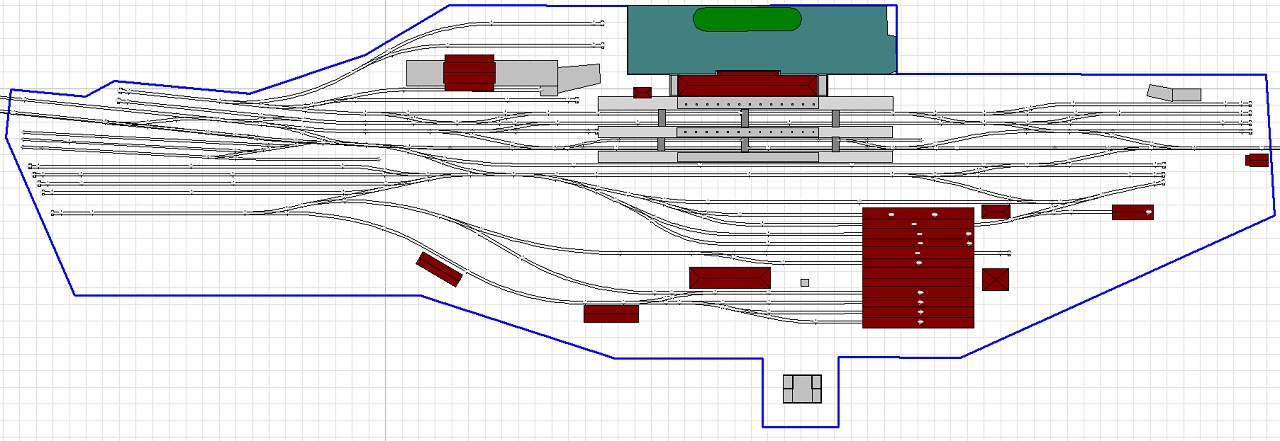Click the small red building at far right edge

[x=1256, y=160]
